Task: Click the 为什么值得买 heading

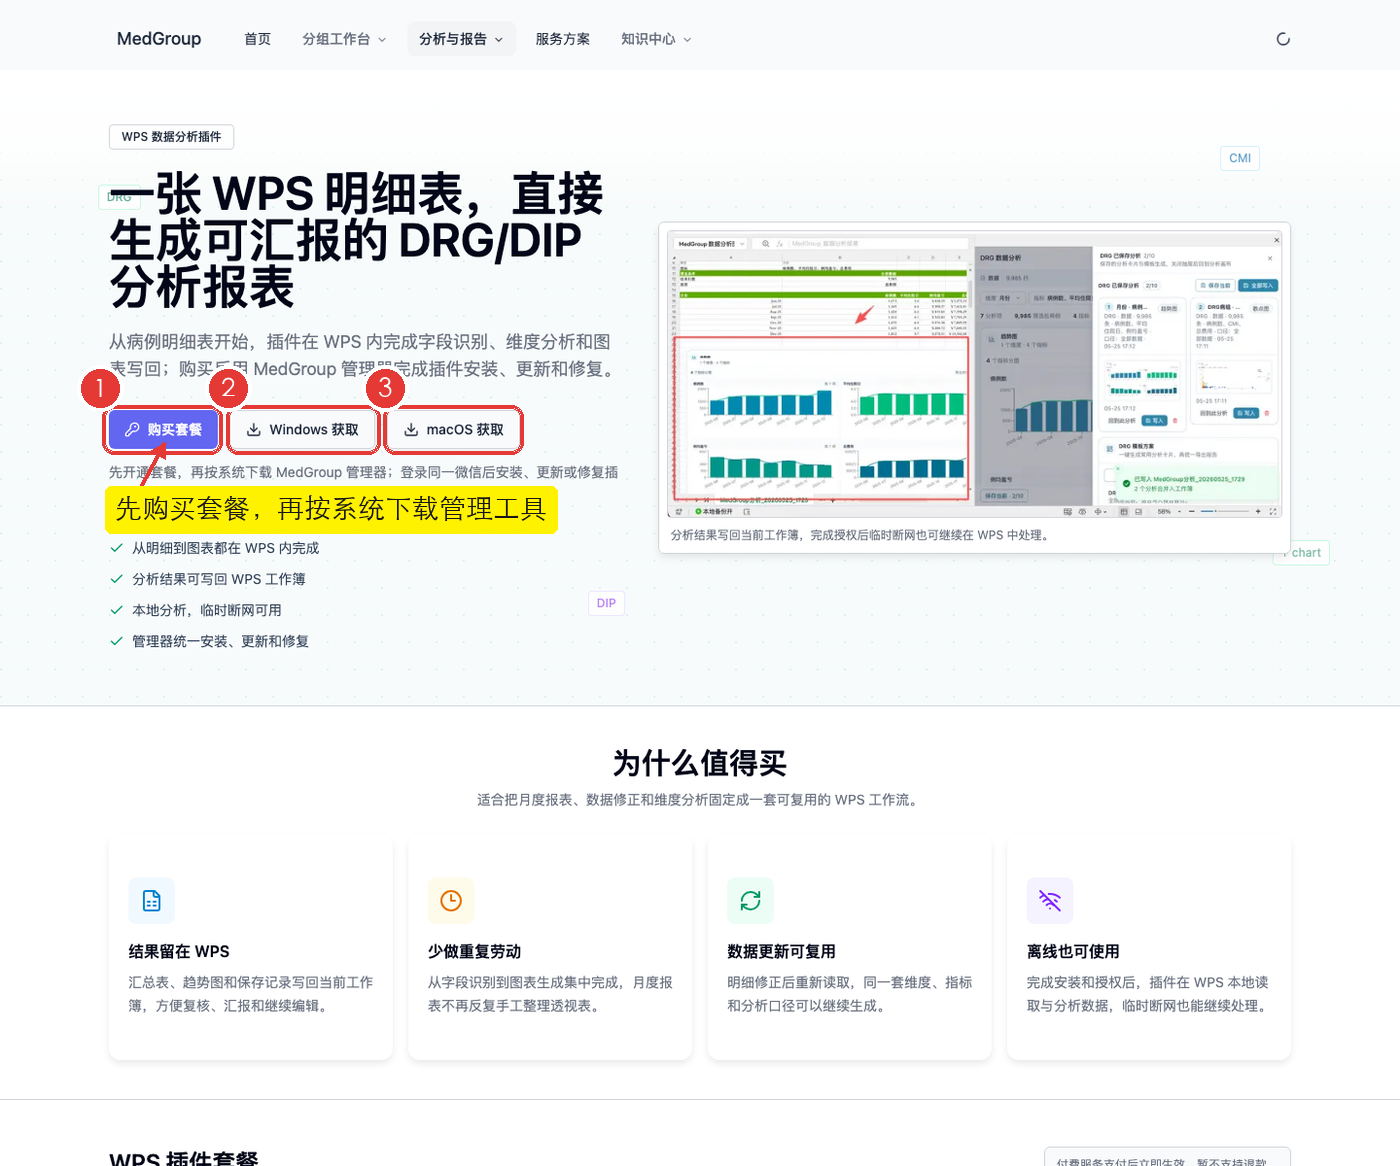Action: 700,764
